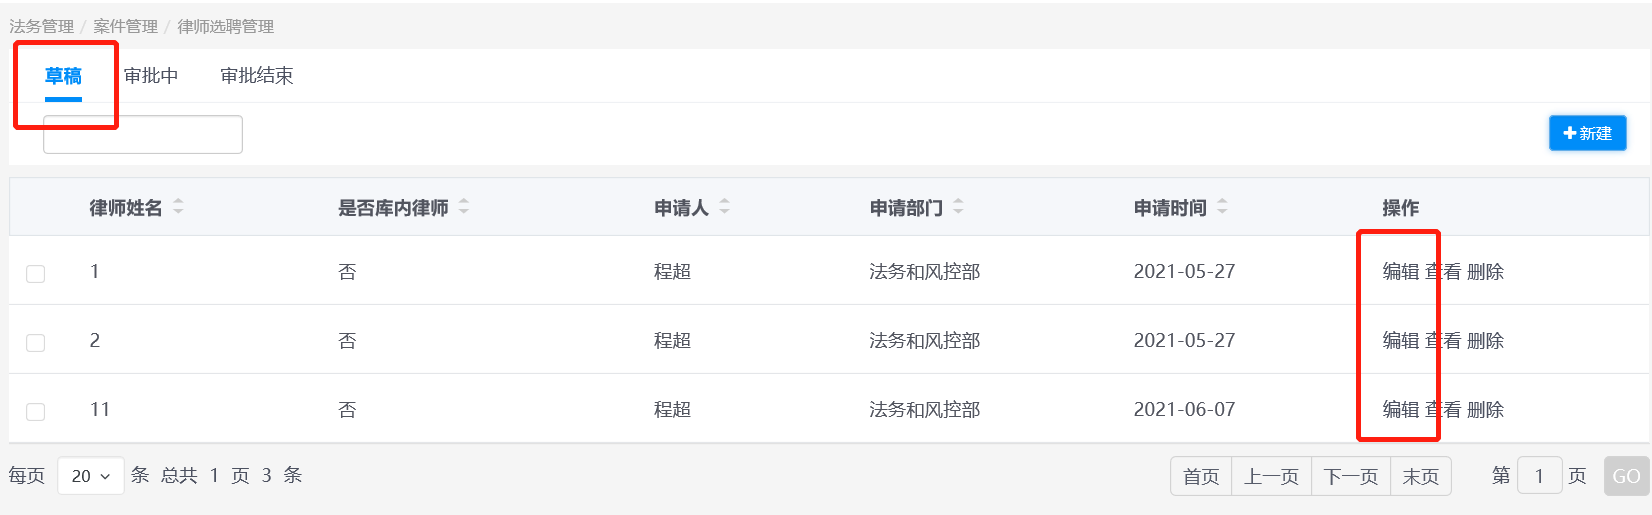Click the 新建 button with plus icon

point(1587,133)
